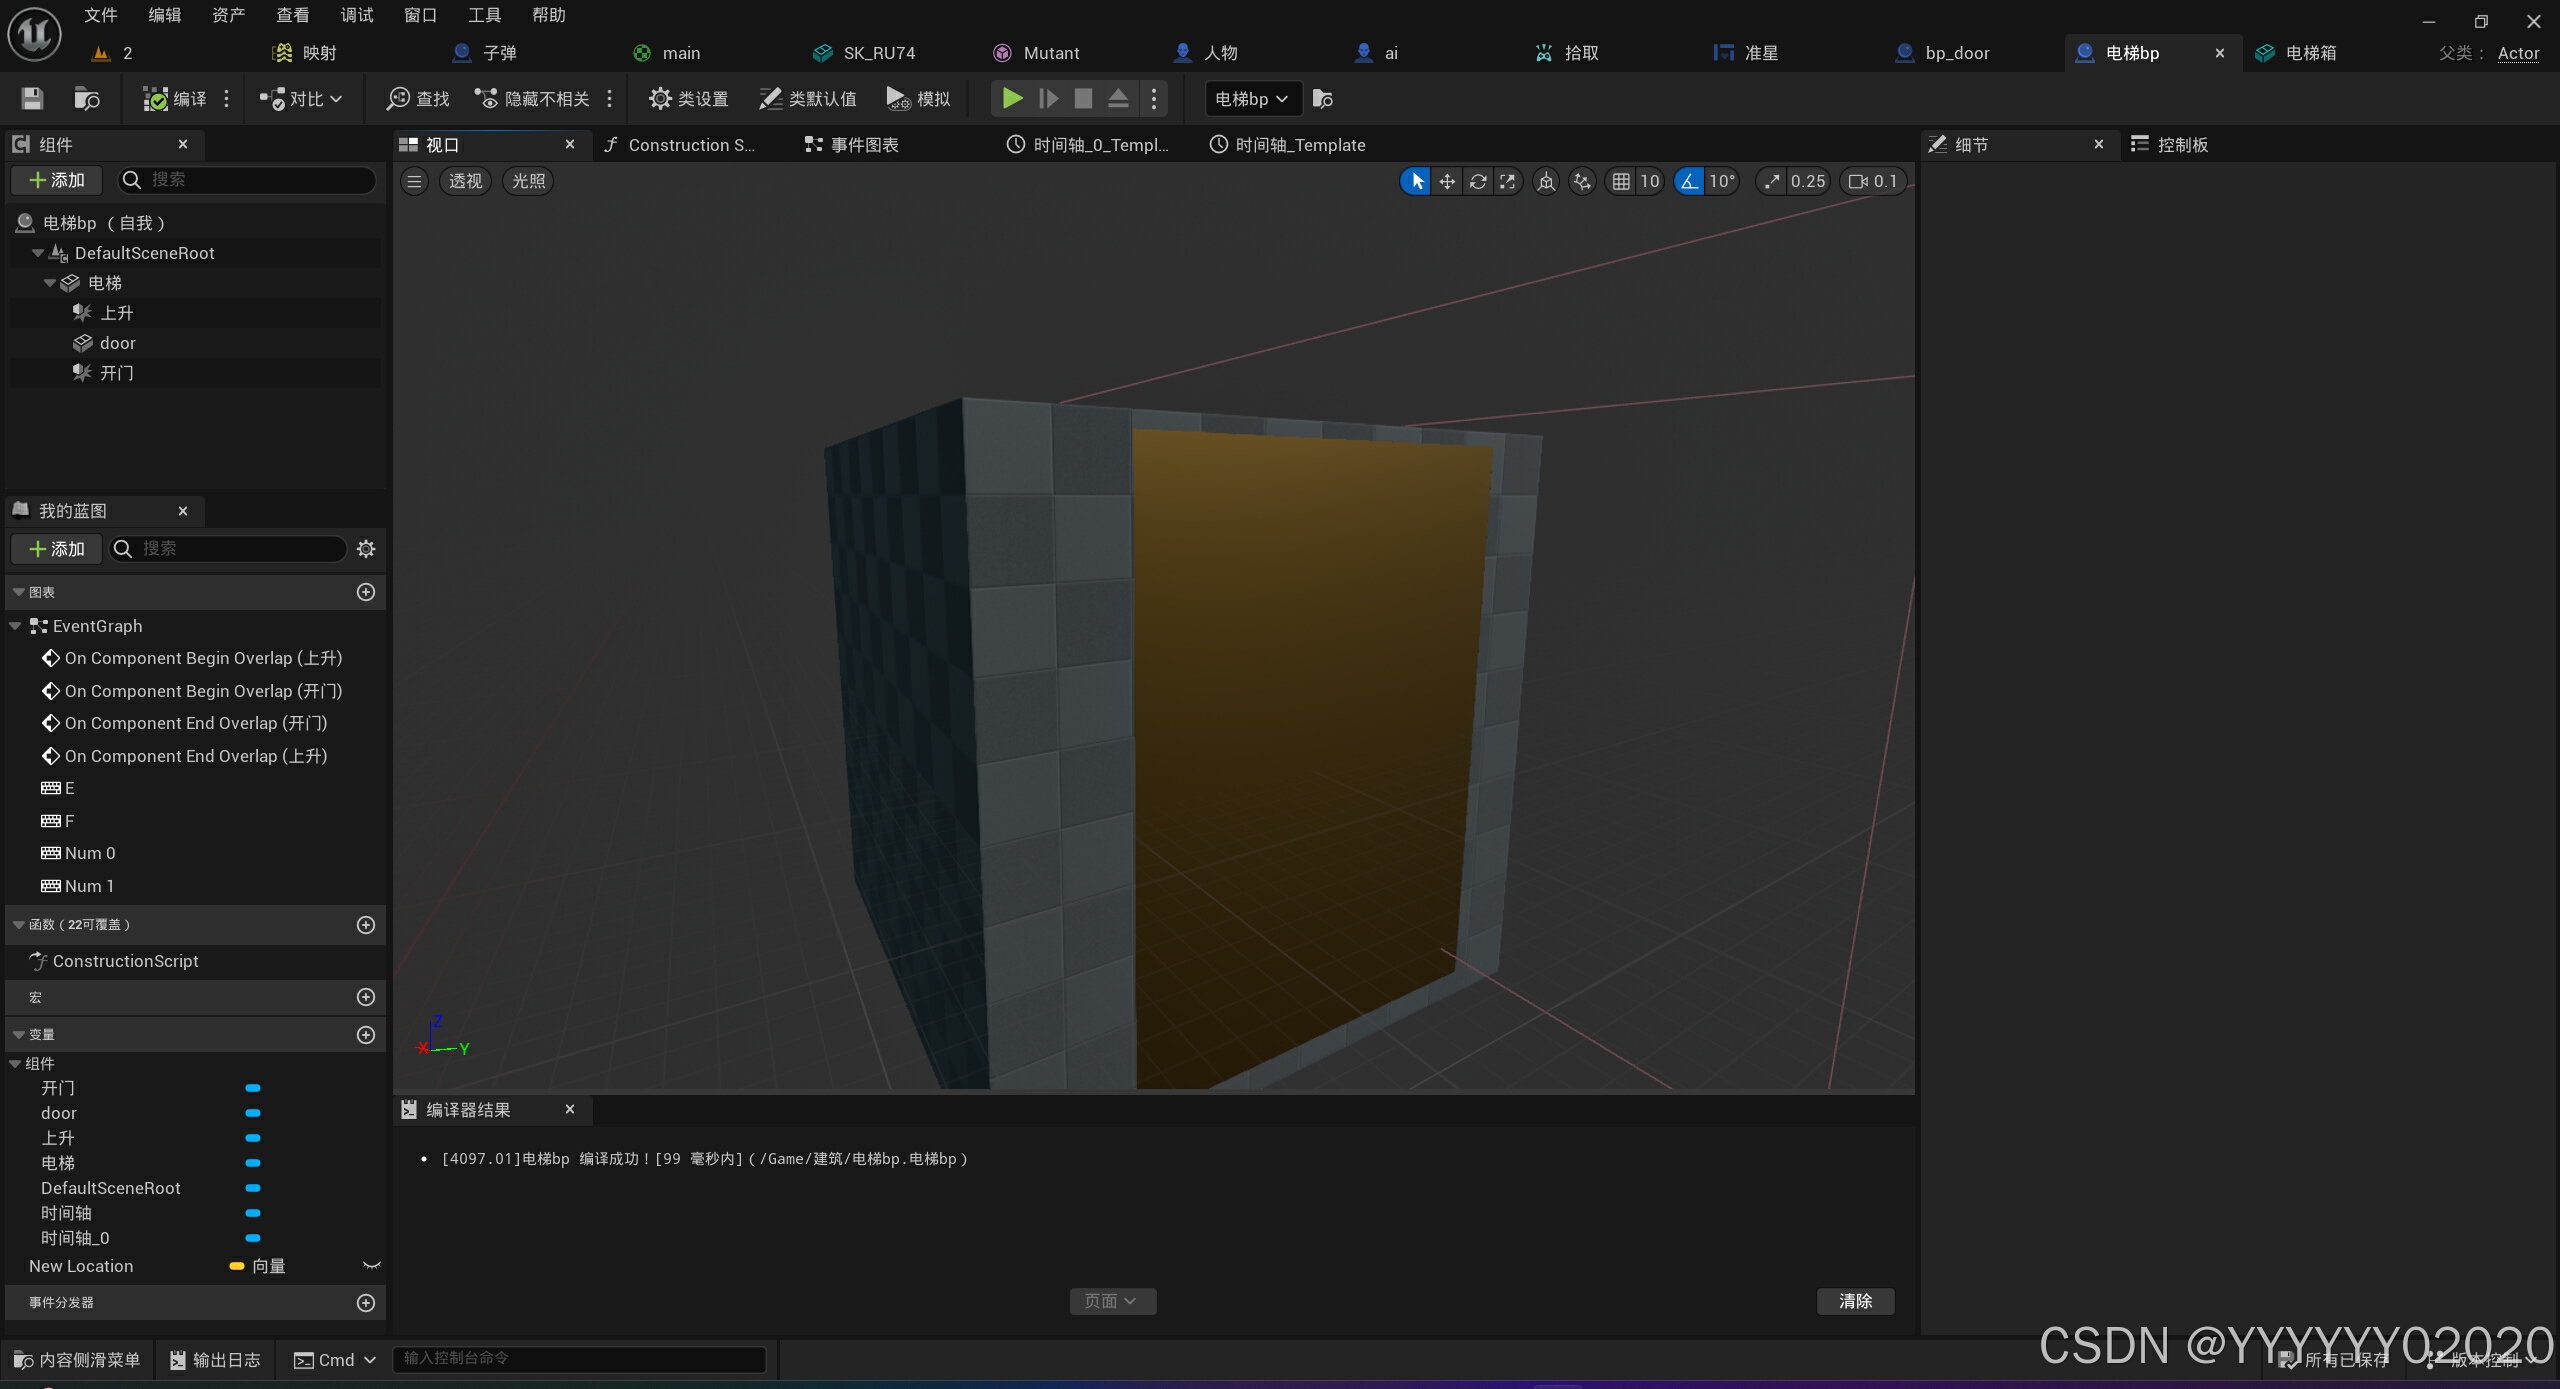Click the viewport hamburger options icon
2560x1389 pixels.
point(414,181)
